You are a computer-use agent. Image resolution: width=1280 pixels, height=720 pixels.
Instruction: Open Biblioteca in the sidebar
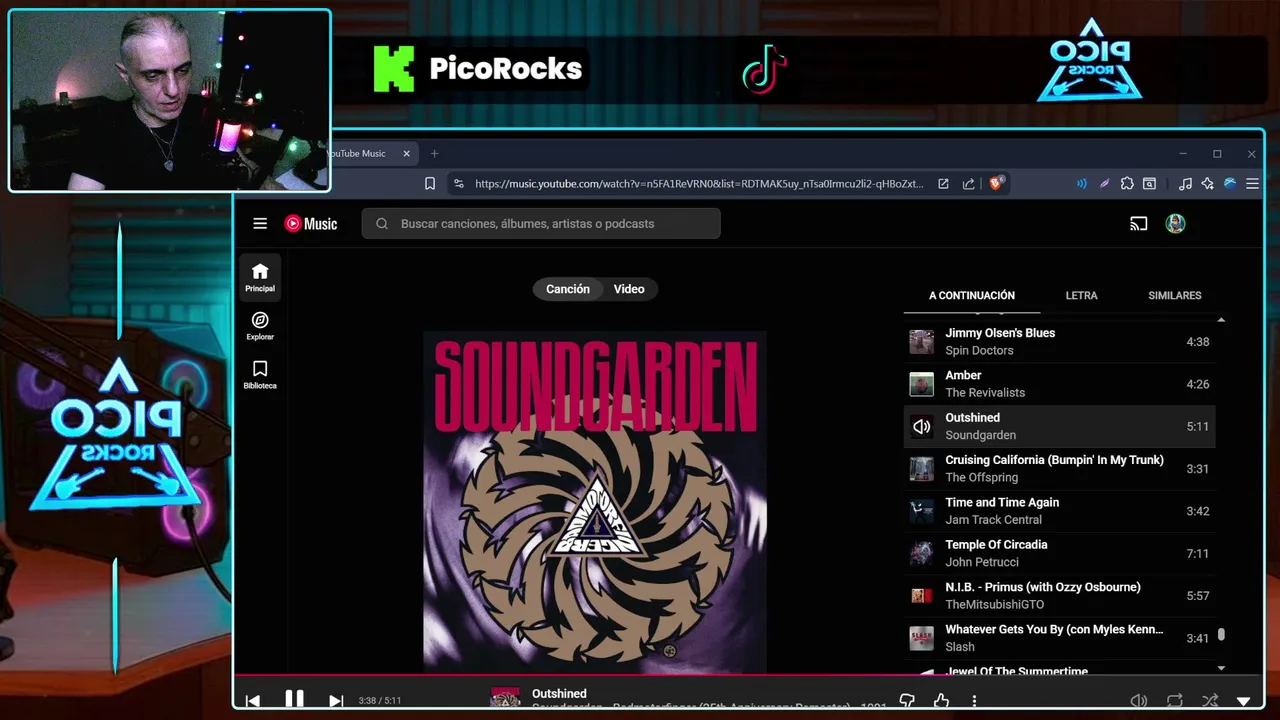click(260, 374)
